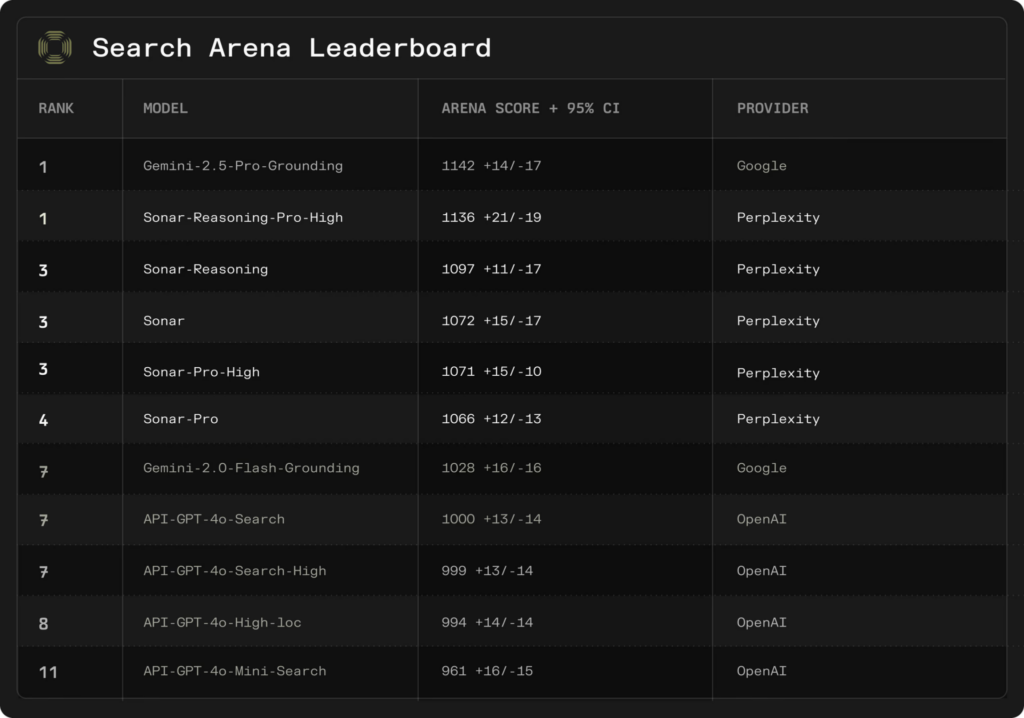Open the Gemini-2.0-Flash-Grounding model entry
Viewport: 1024px width, 718px height.
point(251,468)
